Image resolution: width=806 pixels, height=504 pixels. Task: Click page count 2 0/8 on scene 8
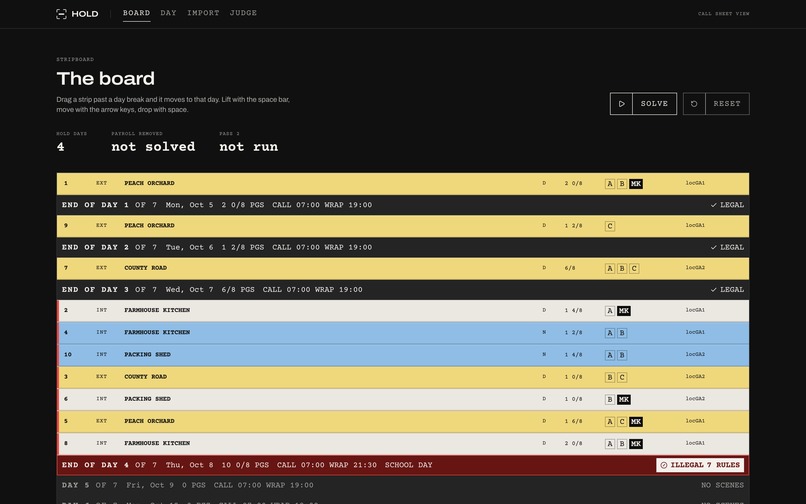click(x=574, y=443)
